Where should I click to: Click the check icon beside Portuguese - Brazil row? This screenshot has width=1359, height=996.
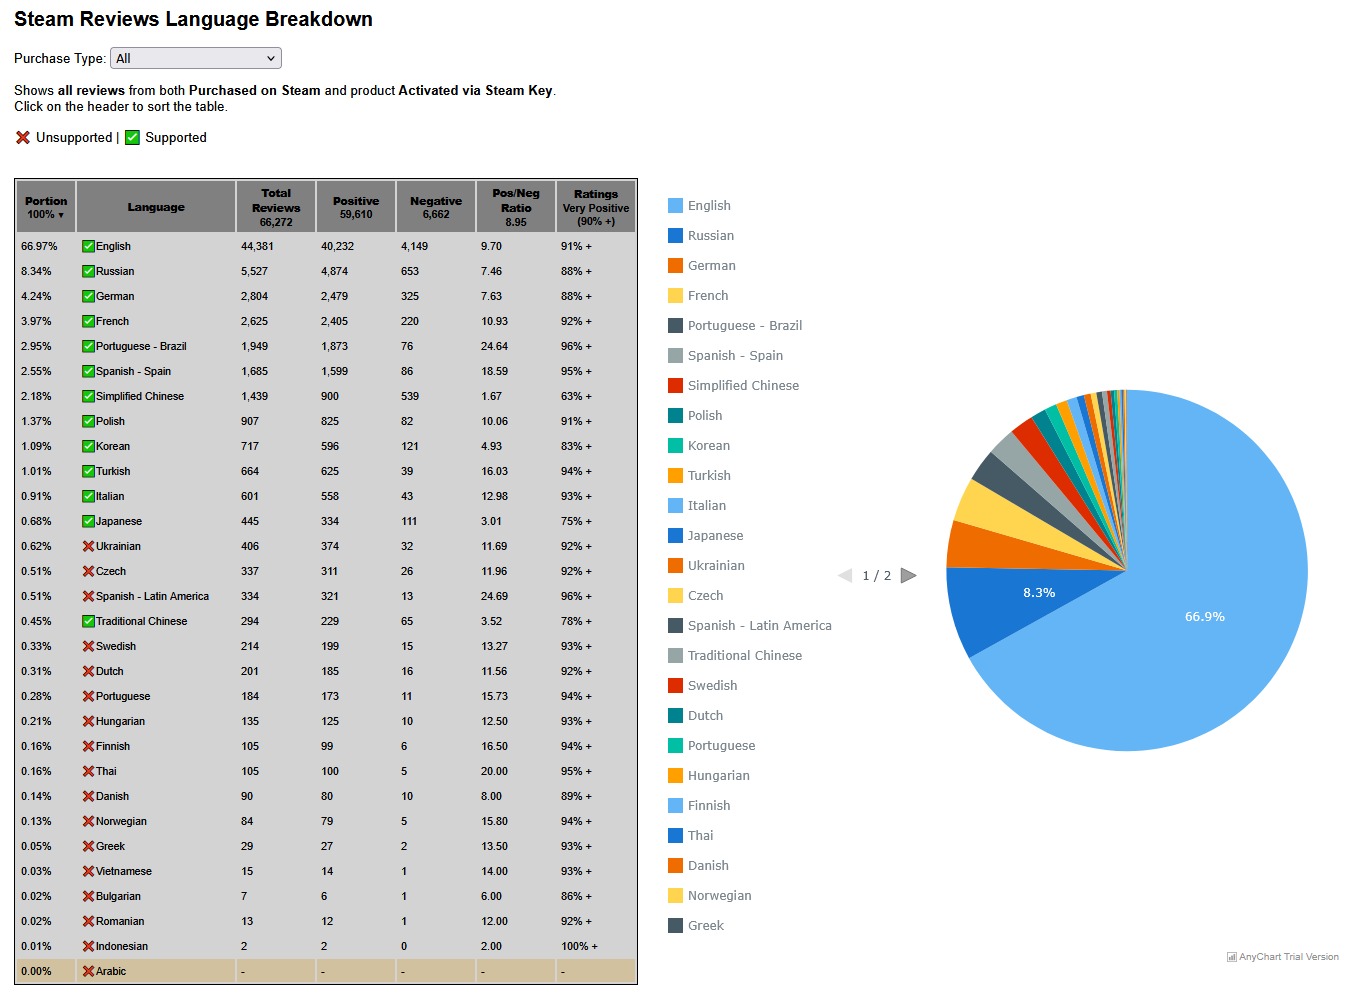point(88,346)
